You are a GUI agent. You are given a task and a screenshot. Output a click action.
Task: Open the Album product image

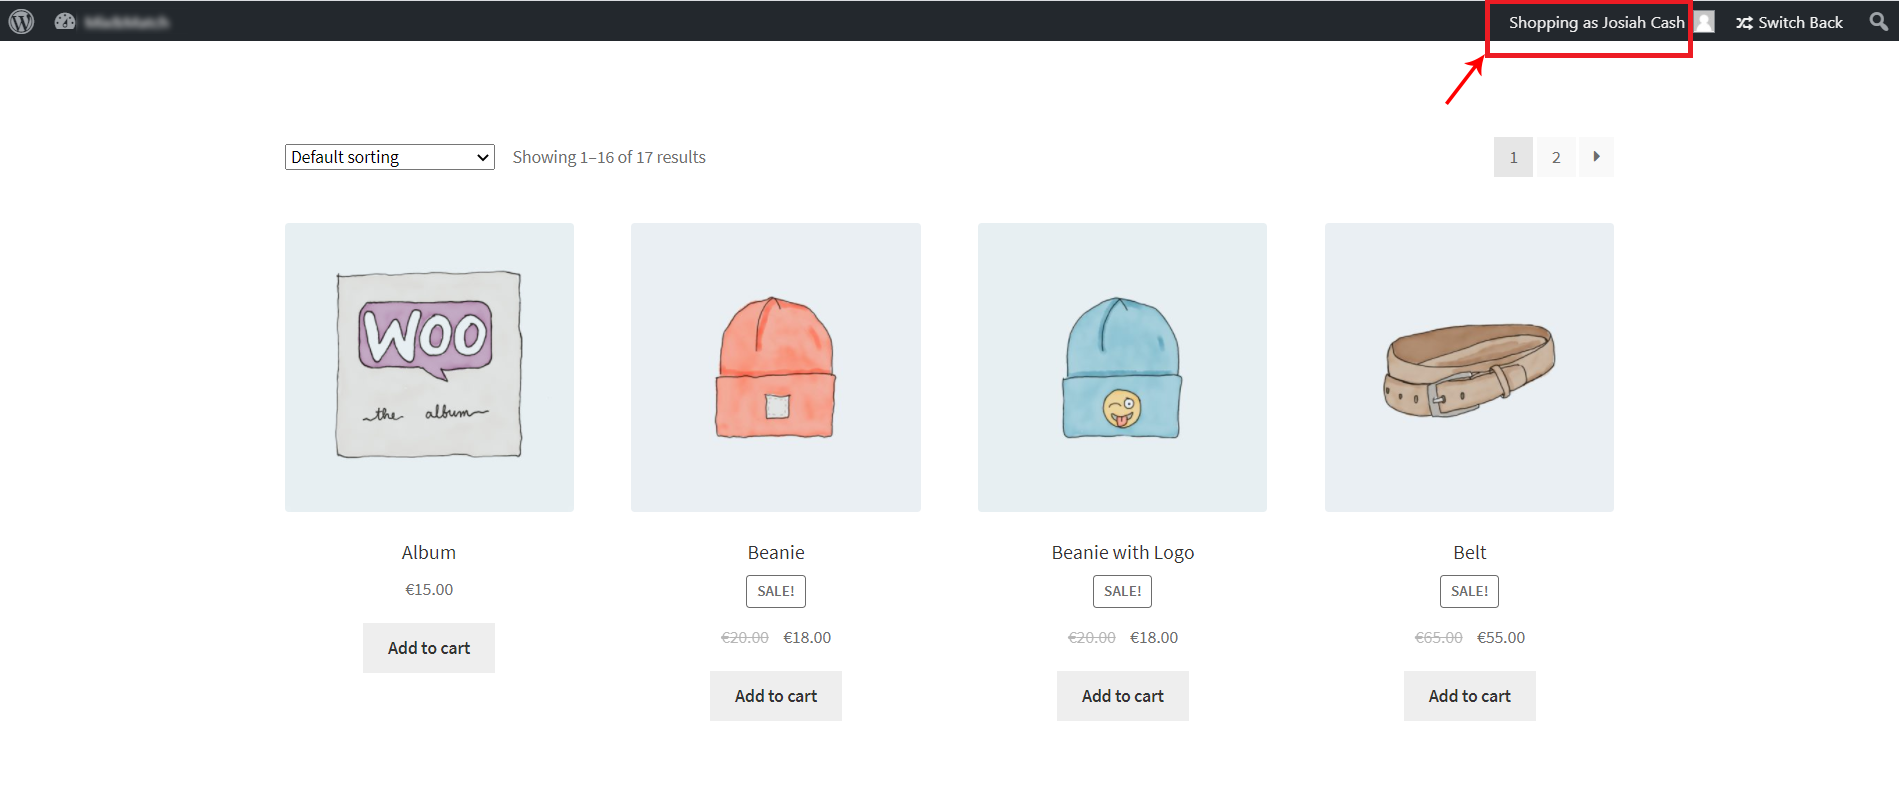(x=429, y=367)
